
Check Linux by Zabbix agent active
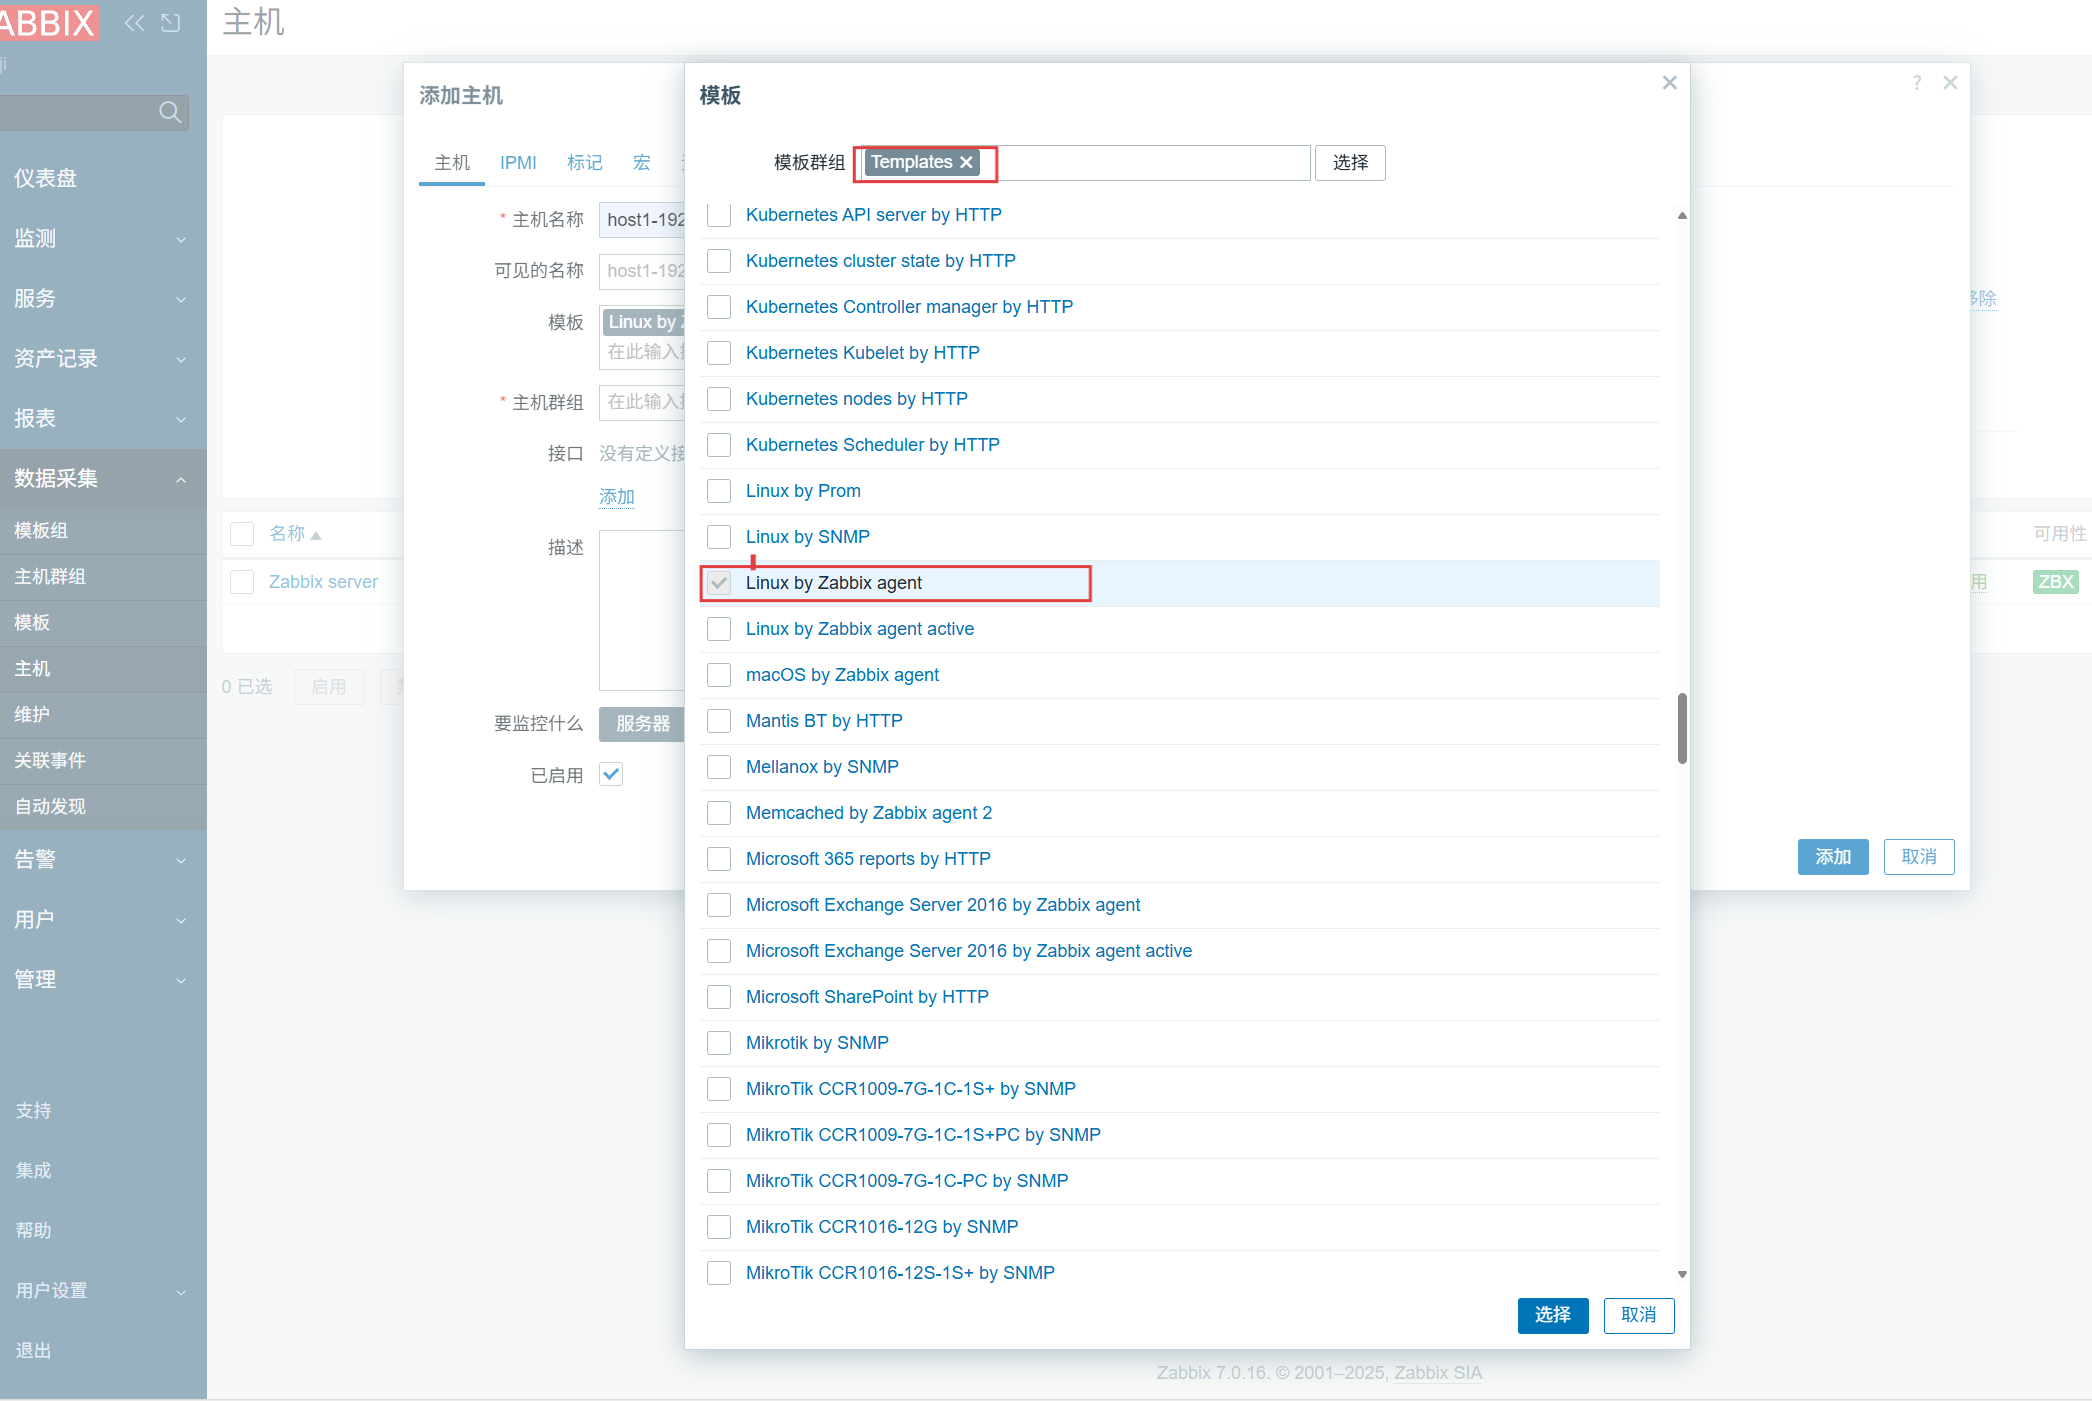tap(719, 629)
